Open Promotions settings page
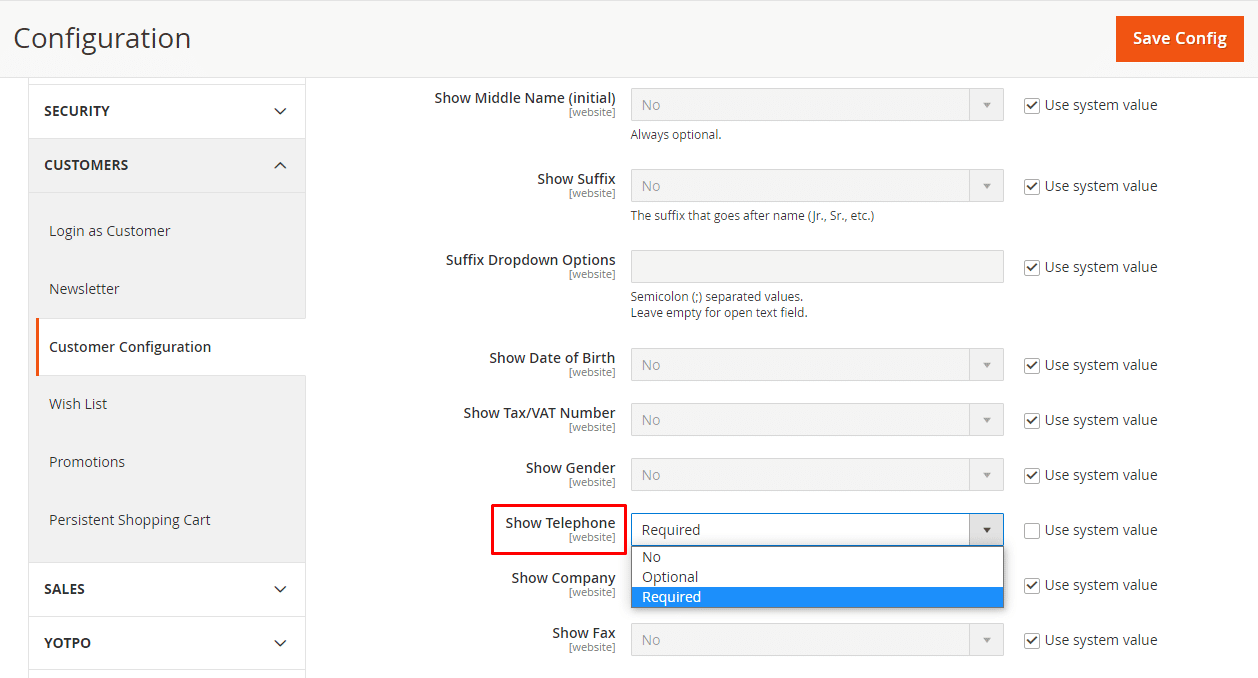The width and height of the screenshot is (1258, 678). 87,462
